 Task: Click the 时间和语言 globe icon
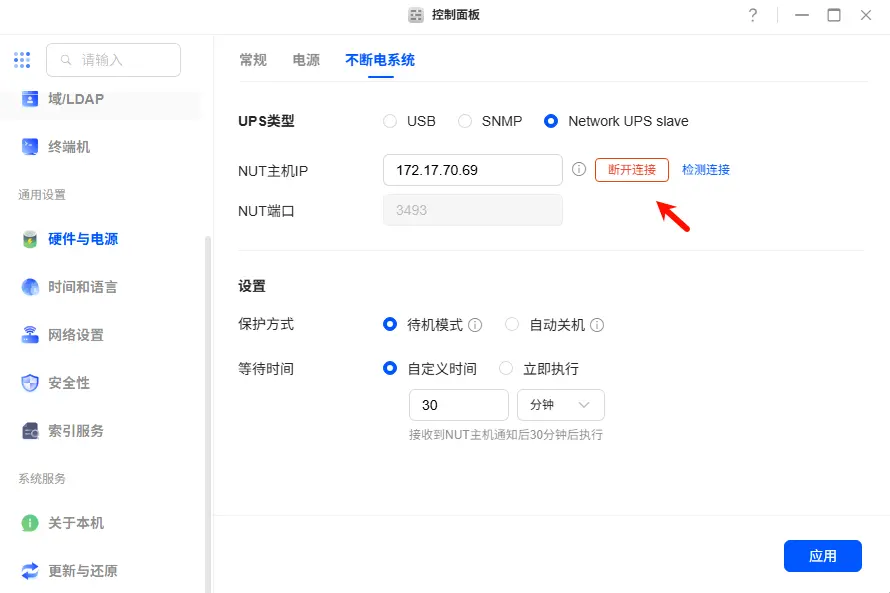[x=30, y=287]
